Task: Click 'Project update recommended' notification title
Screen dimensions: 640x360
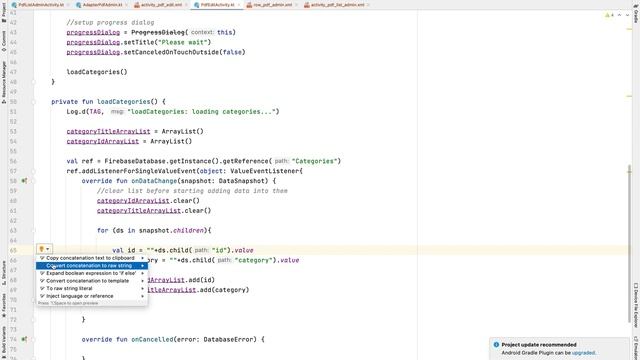Action: coord(539,344)
